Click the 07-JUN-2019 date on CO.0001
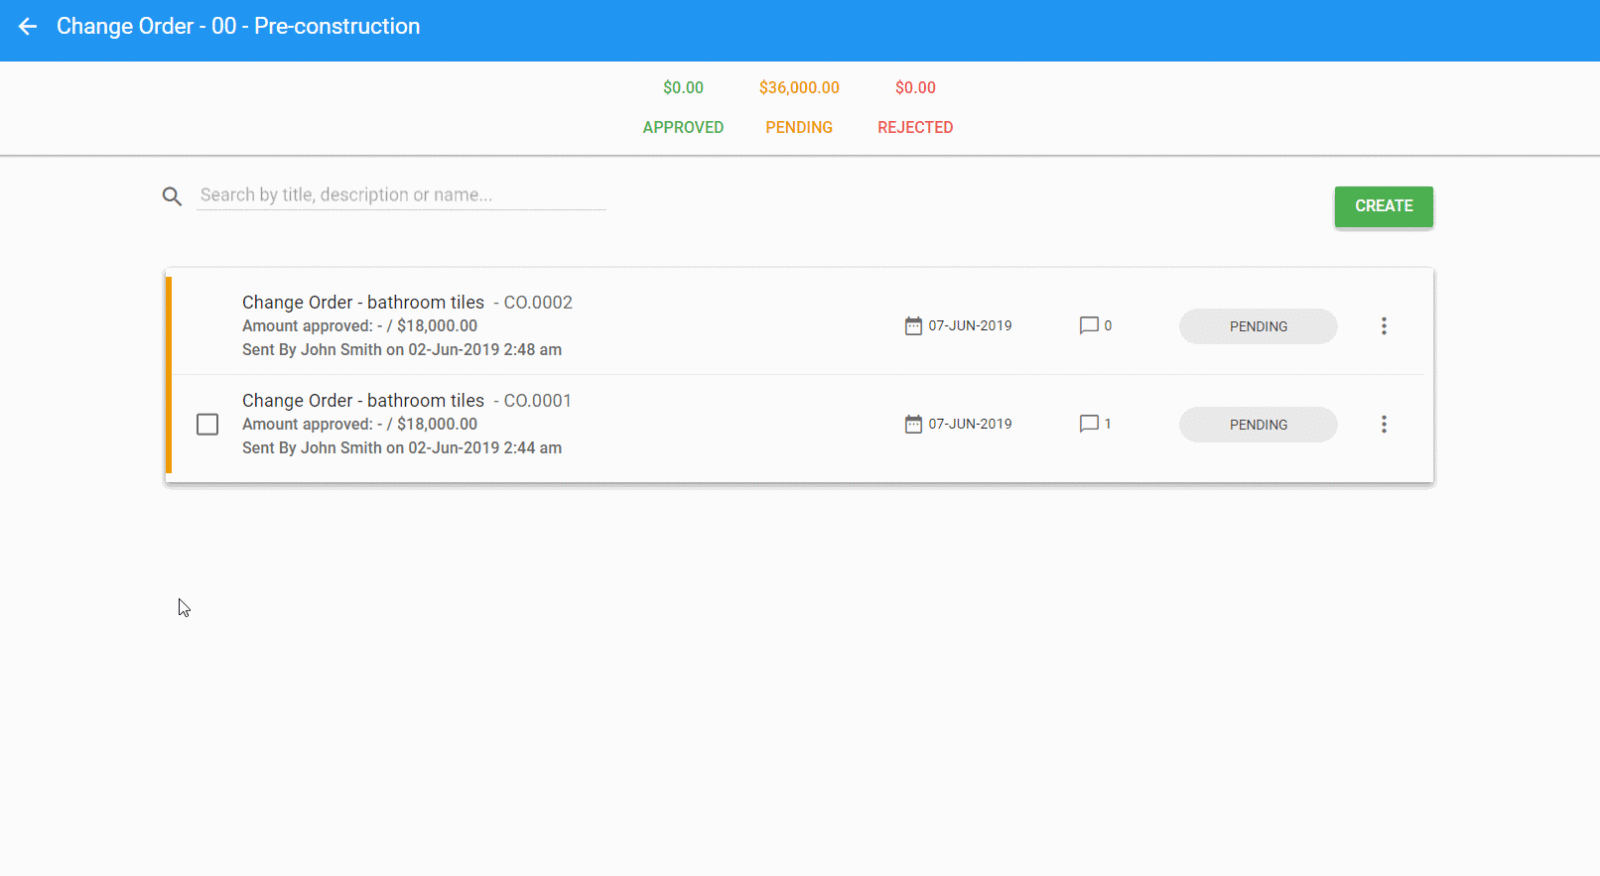This screenshot has width=1600, height=876. coord(970,424)
